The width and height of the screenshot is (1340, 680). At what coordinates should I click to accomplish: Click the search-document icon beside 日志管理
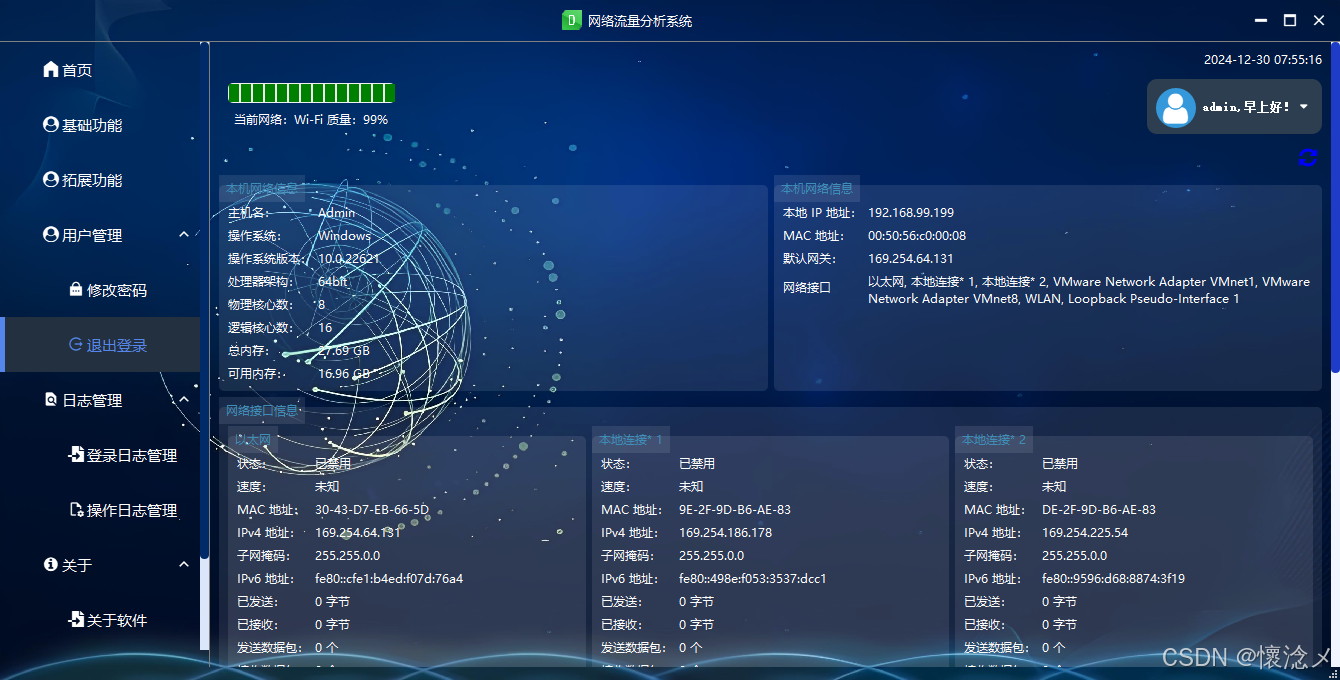point(51,400)
